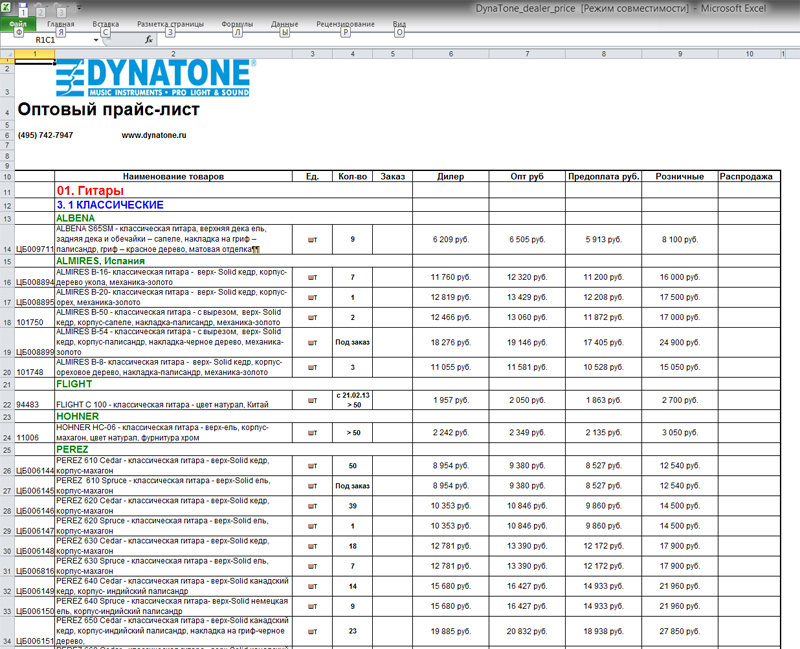This screenshot has height=649, width=800.
Task: Switch to the Вставка ribbon tab
Action: tap(106, 24)
